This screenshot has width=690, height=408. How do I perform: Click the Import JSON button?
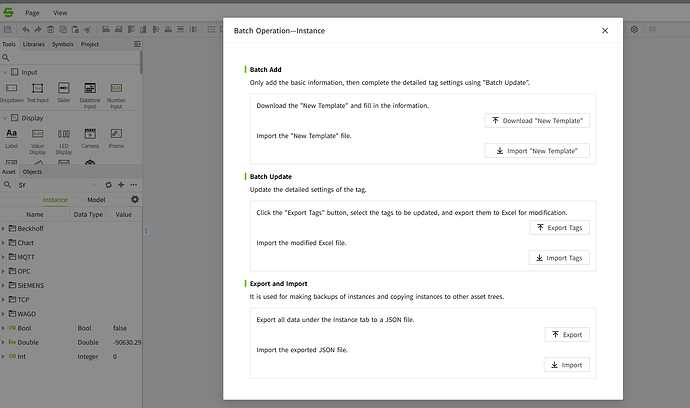point(567,365)
